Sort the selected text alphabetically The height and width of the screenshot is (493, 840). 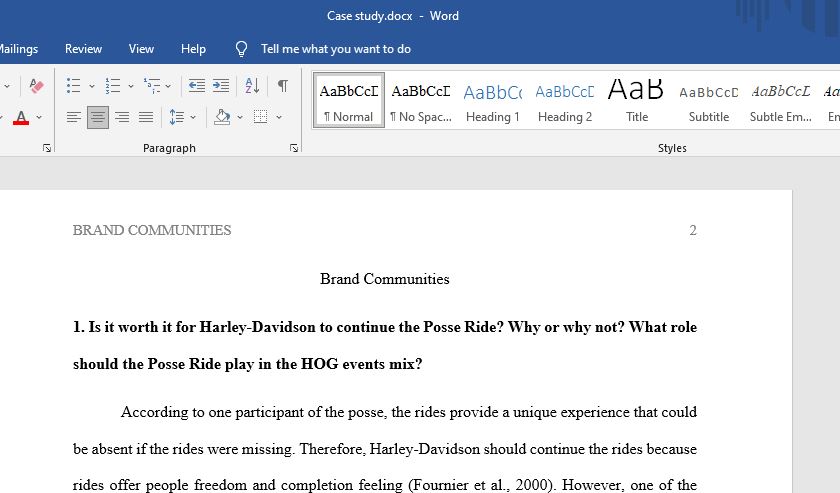(x=252, y=86)
